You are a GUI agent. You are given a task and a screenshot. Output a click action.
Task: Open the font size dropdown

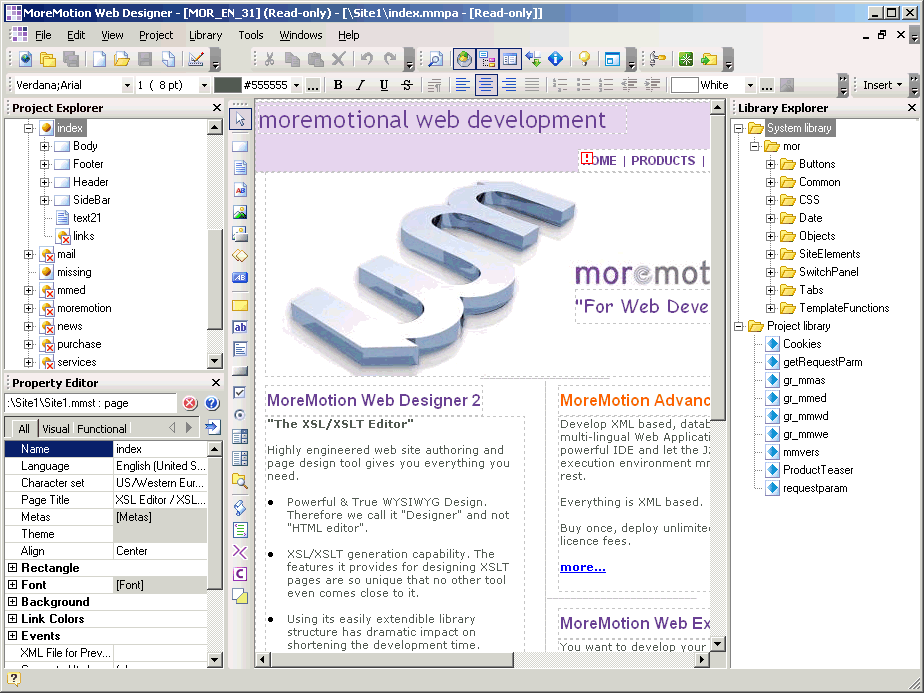pos(204,85)
